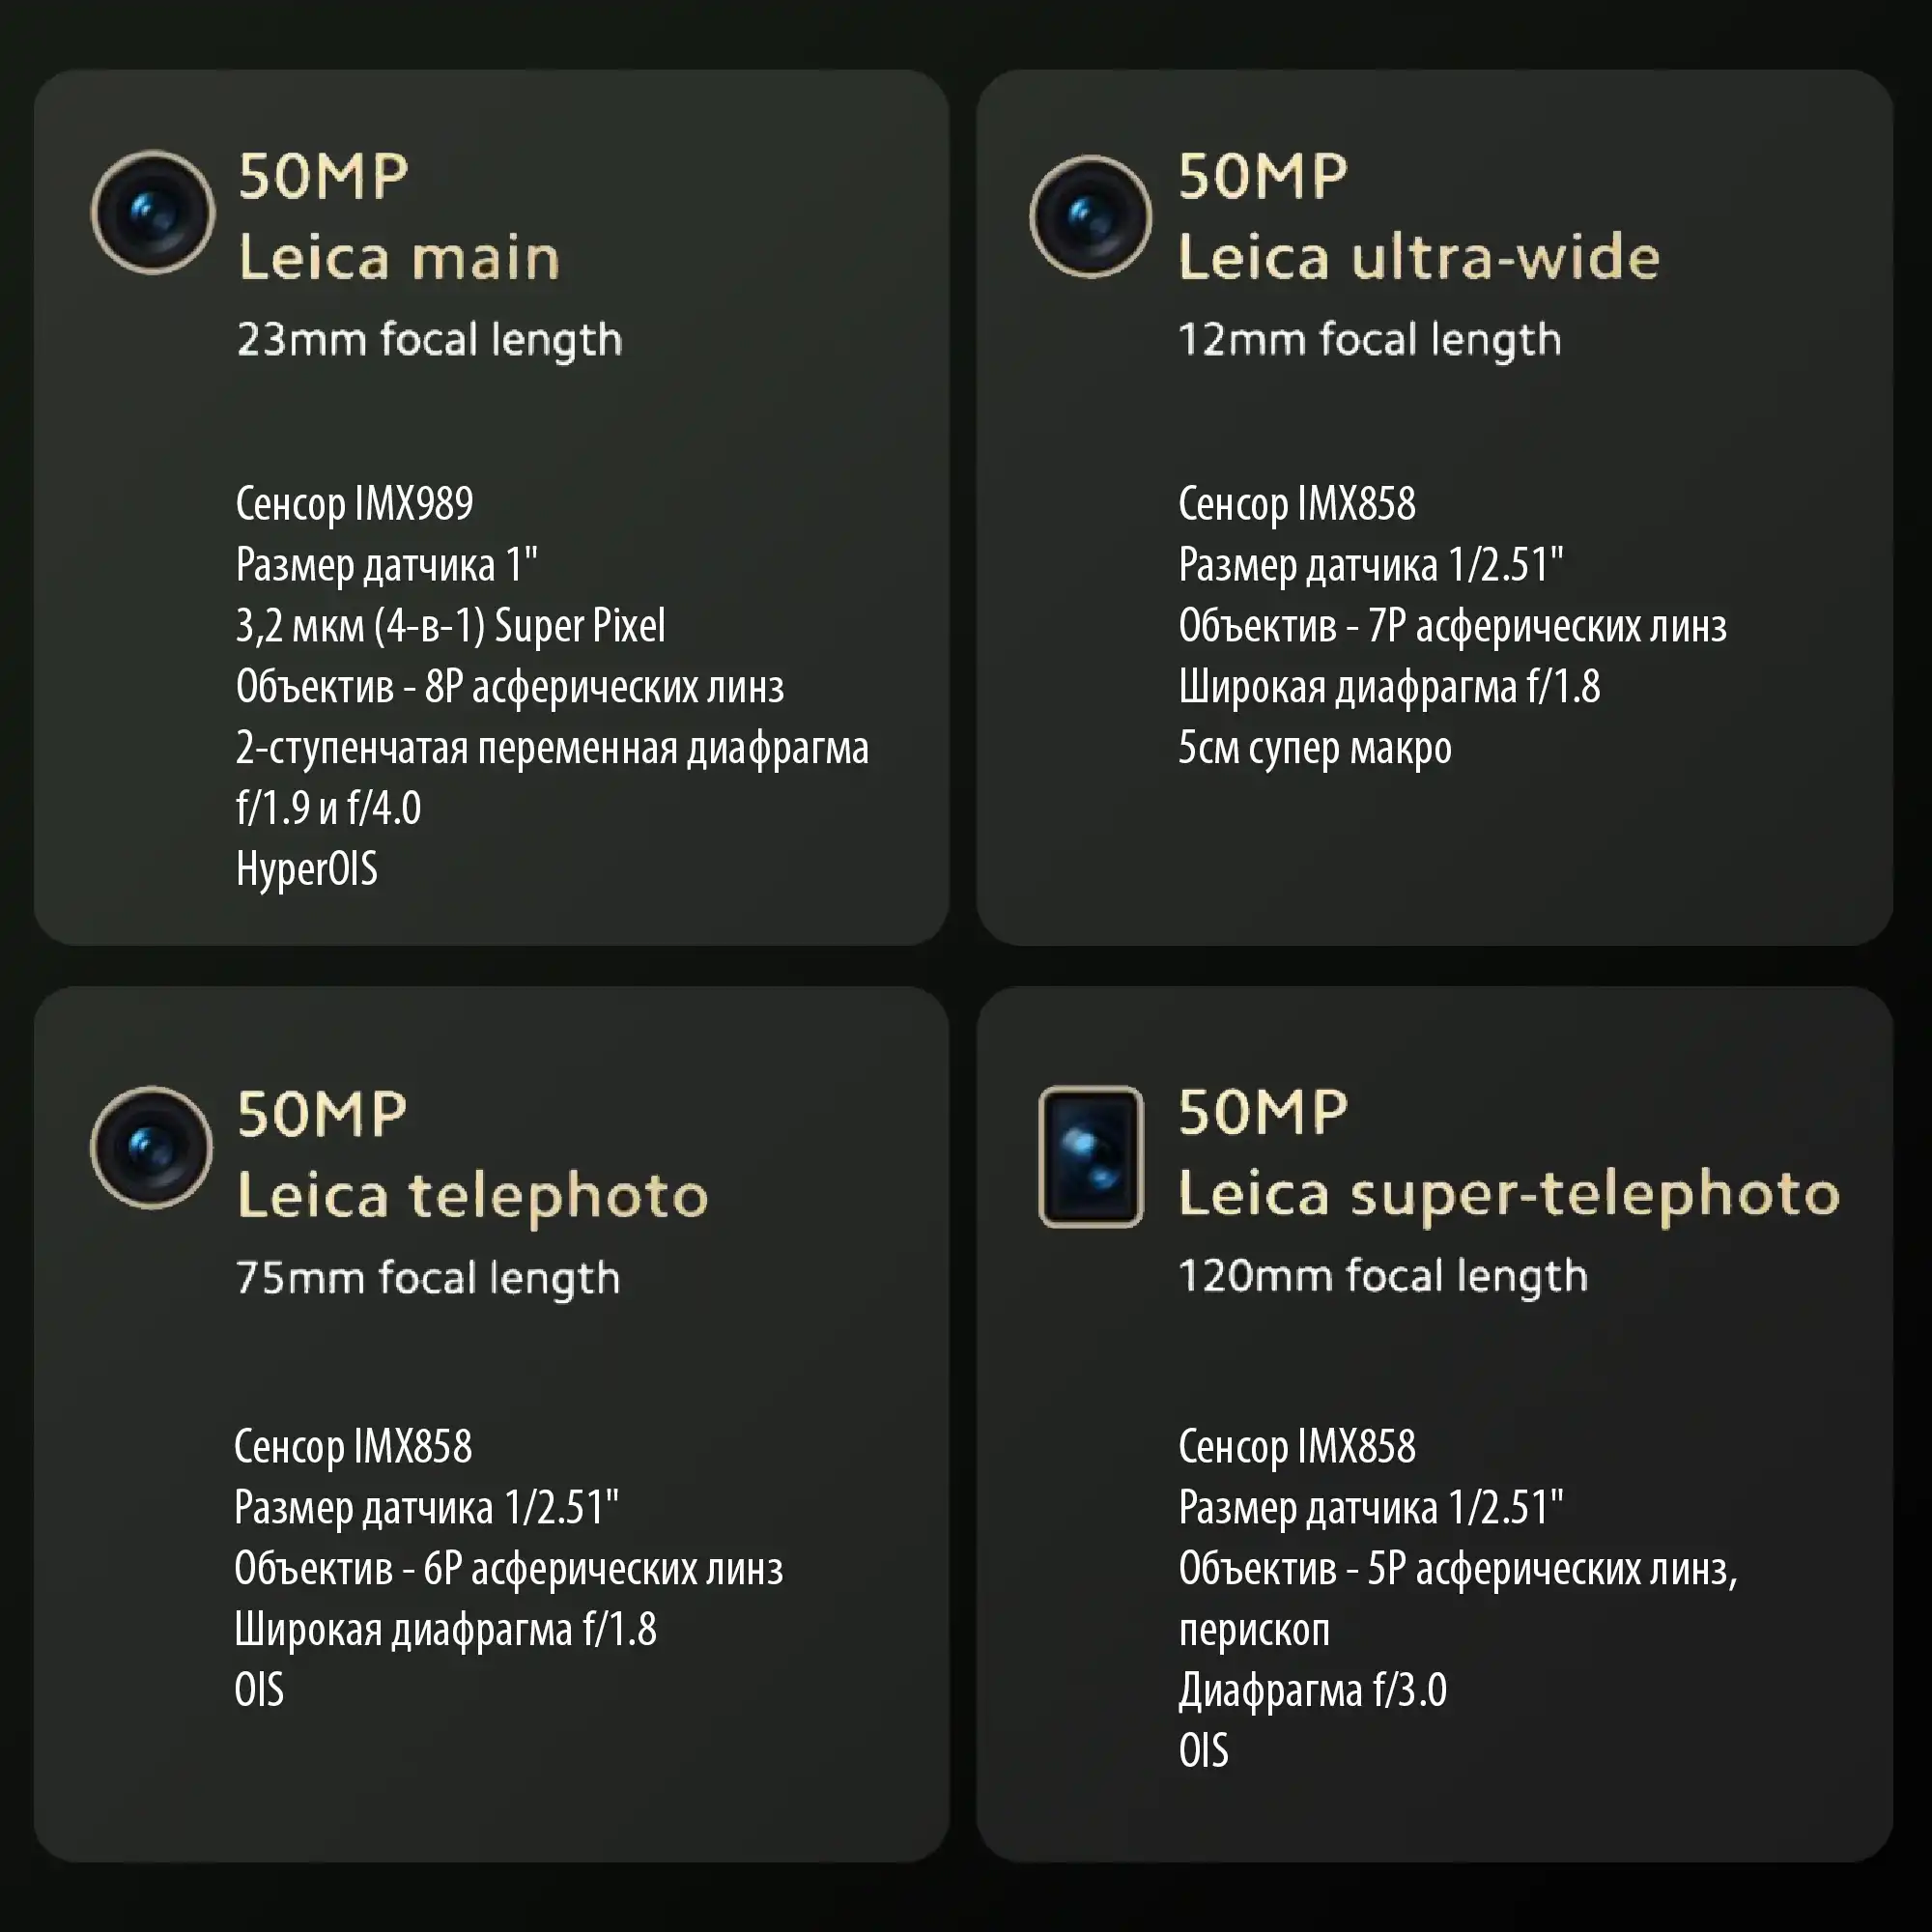The width and height of the screenshot is (1932, 1932).
Task: Click the Leica ultra-wide lens icon
Action: [1091, 216]
